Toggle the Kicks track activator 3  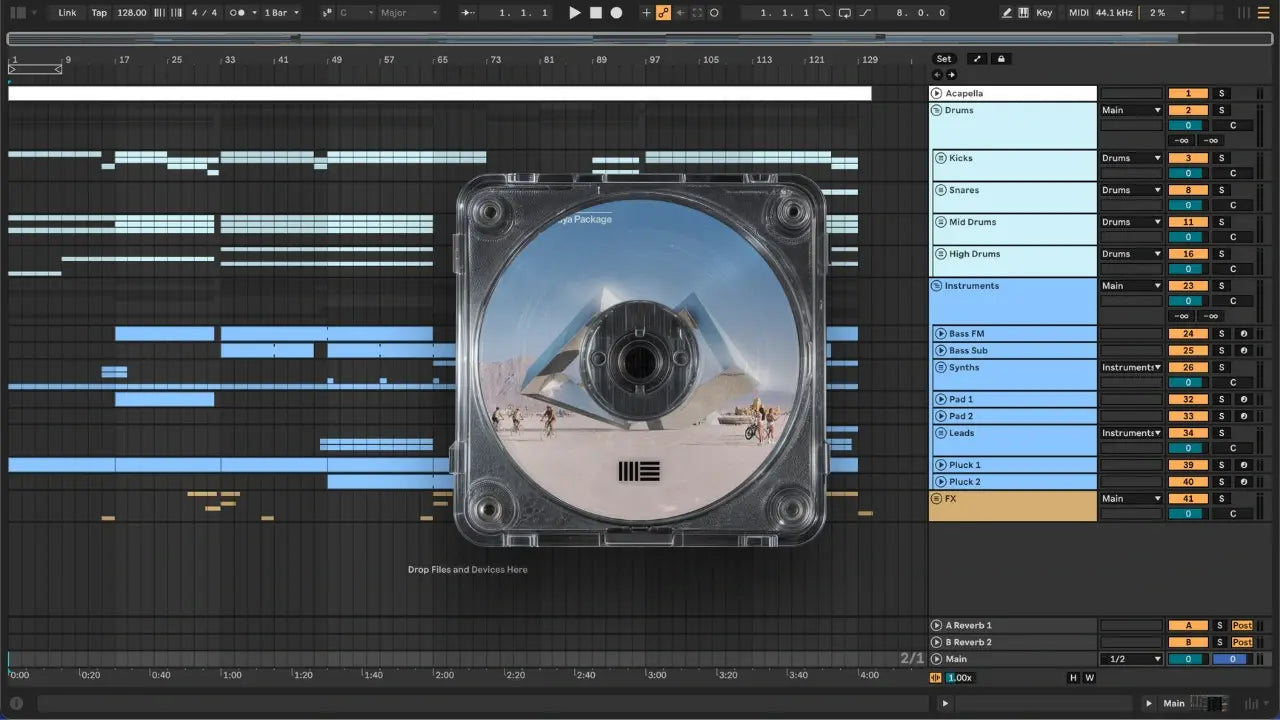(x=1188, y=158)
